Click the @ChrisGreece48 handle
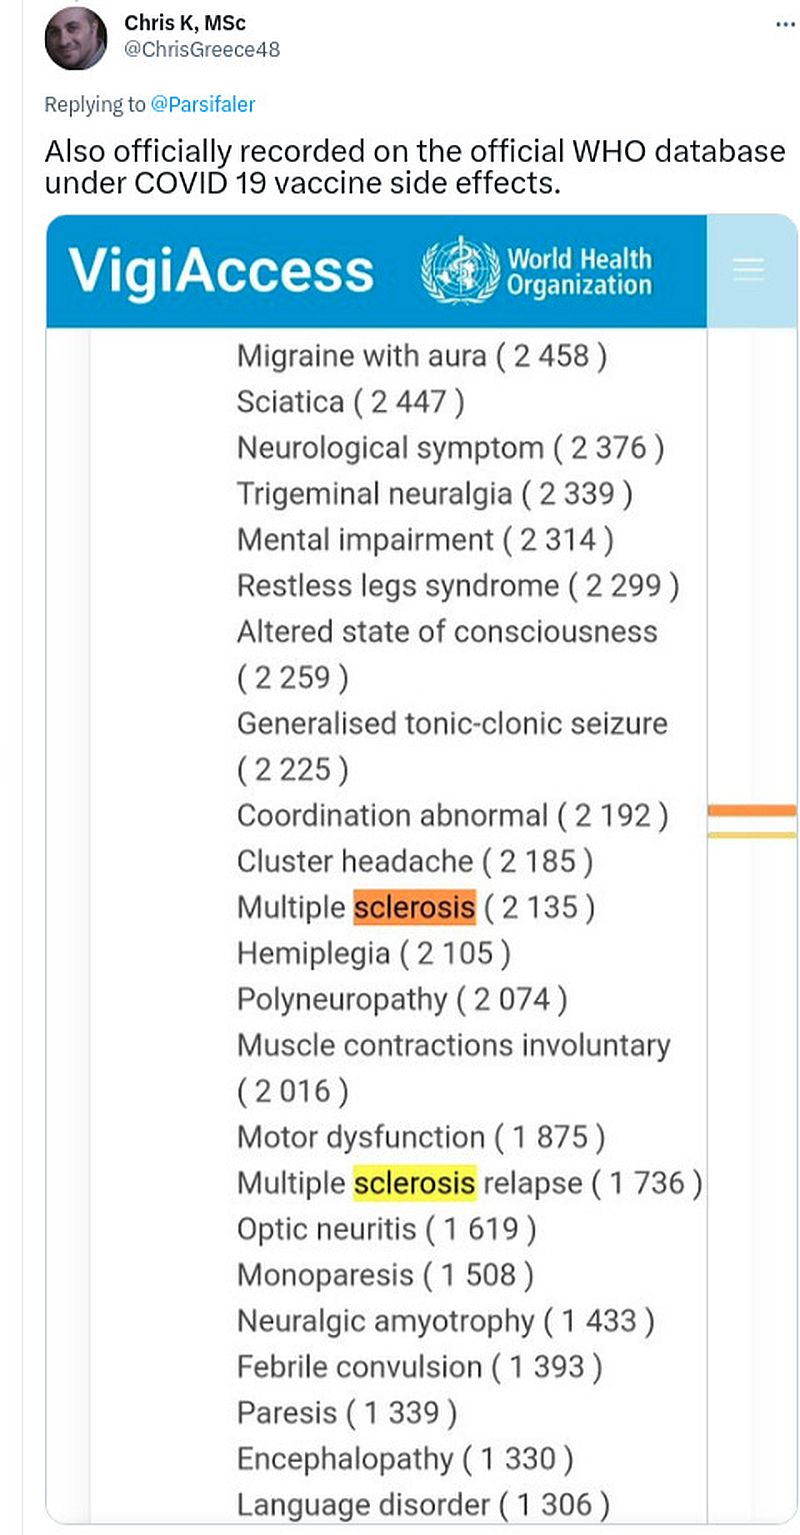The image size is (800, 1535). pos(202,48)
